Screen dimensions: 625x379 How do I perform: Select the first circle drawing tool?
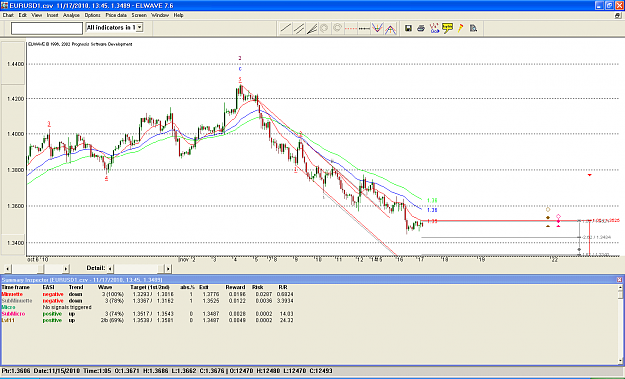pos(324,28)
